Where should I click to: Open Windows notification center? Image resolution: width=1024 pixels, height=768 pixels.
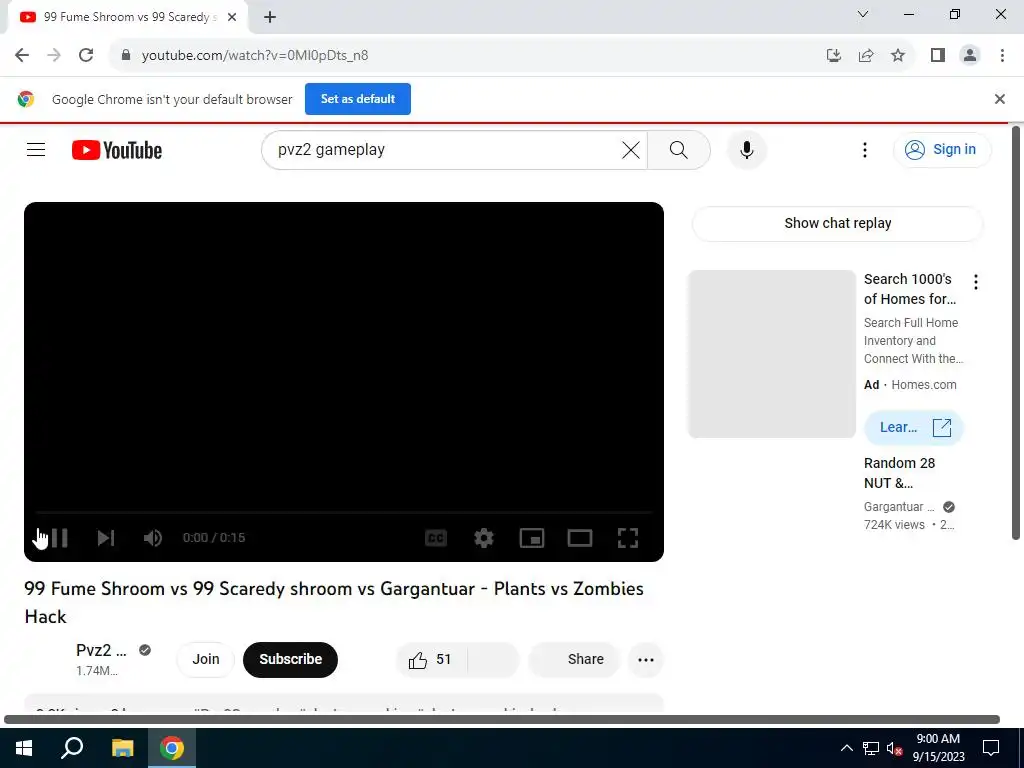[991, 748]
